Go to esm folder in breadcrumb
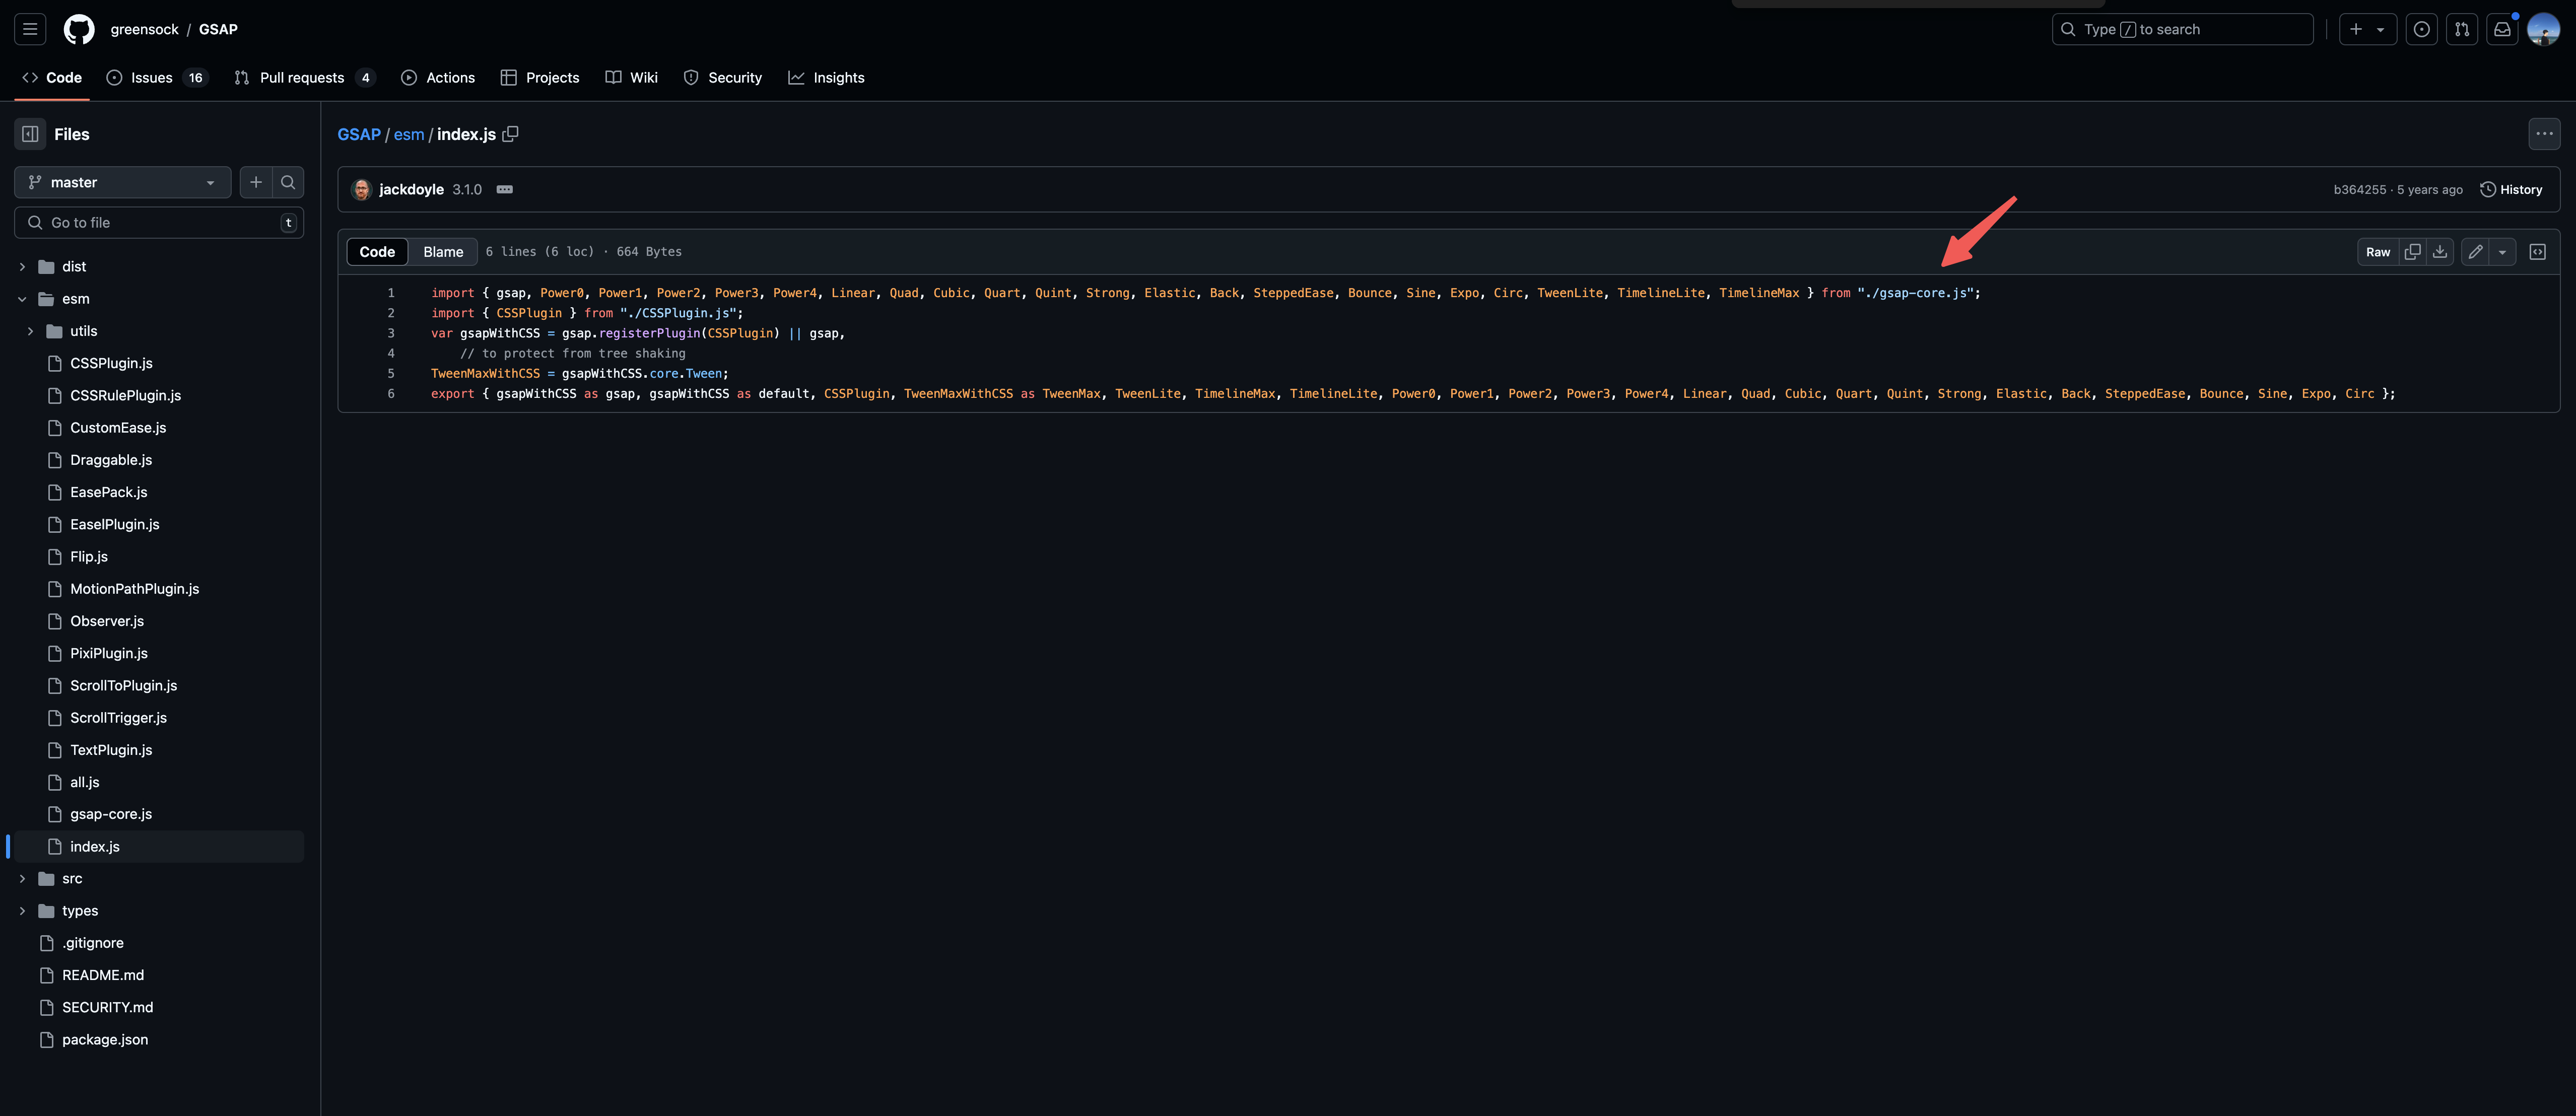2576x1116 pixels. pyautogui.click(x=409, y=134)
